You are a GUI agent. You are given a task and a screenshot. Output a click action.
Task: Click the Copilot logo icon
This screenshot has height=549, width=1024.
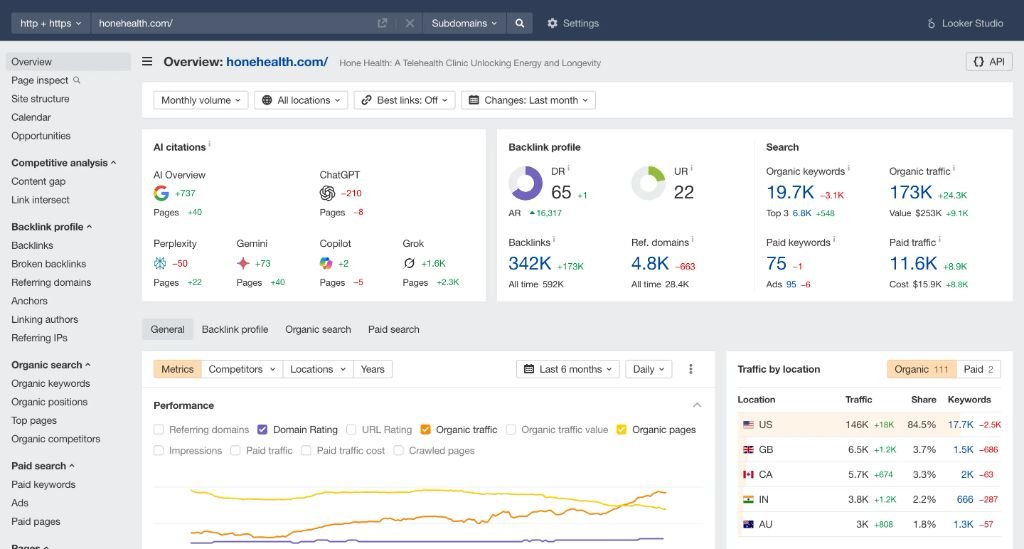click(x=326, y=263)
